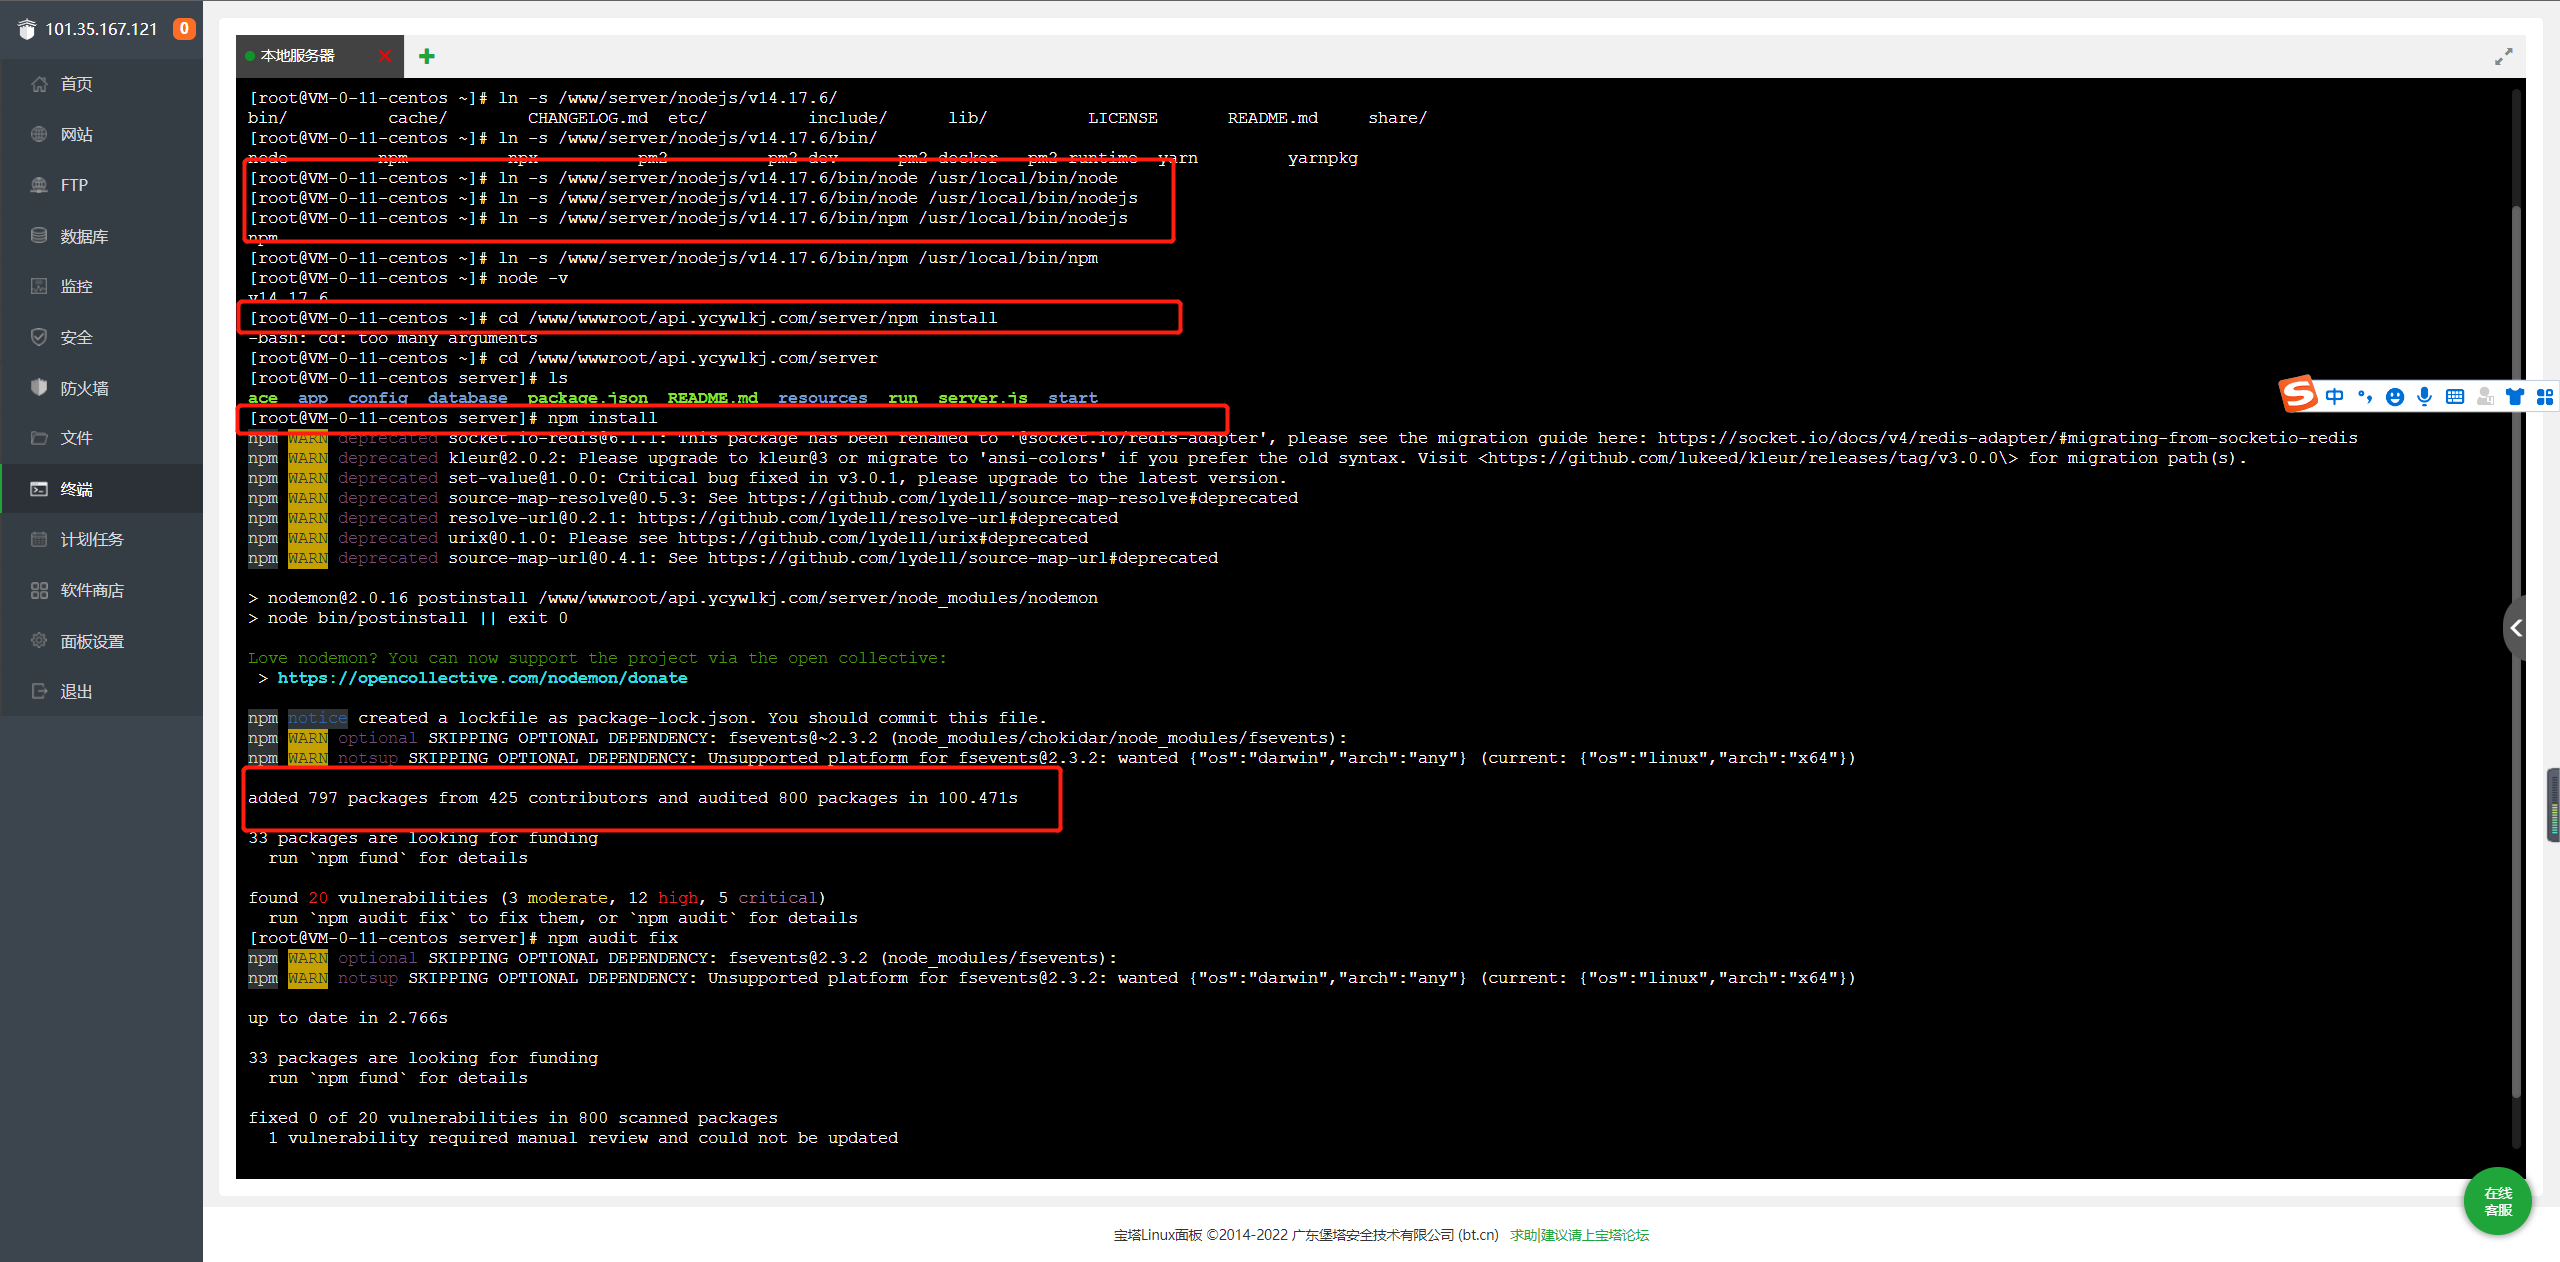Close the 本地服务器 terminal tab
This screenshot has height=1262, width=2560.
385,56
